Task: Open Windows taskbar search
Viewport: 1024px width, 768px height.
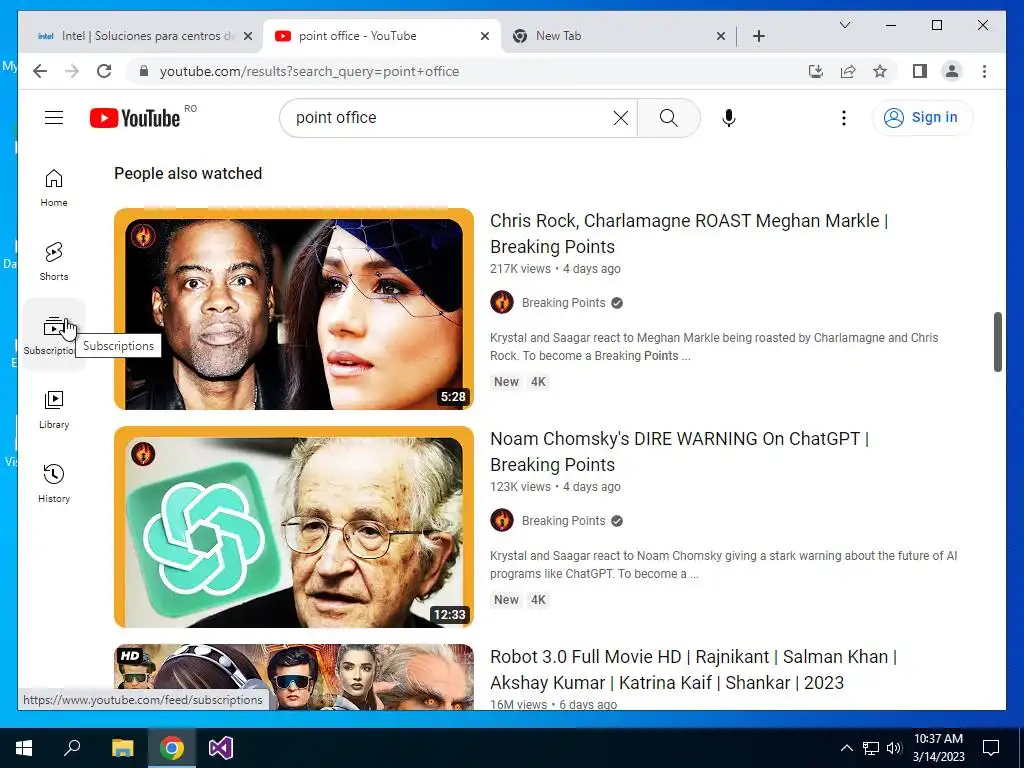Action: click(72, 748)
